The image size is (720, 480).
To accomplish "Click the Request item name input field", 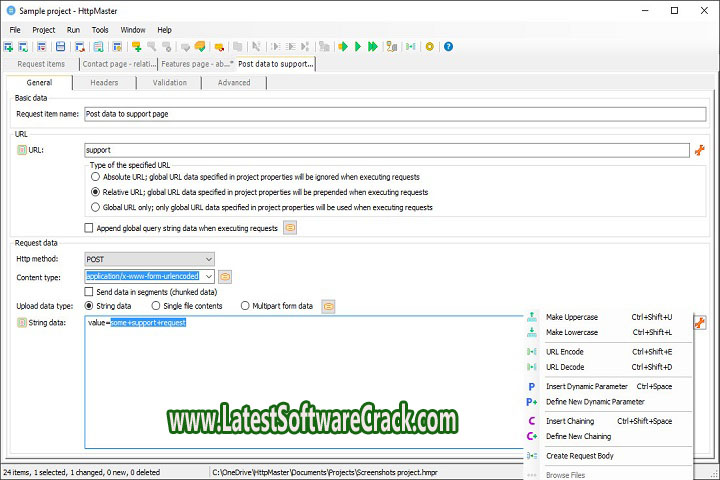I will pos(395,114).
